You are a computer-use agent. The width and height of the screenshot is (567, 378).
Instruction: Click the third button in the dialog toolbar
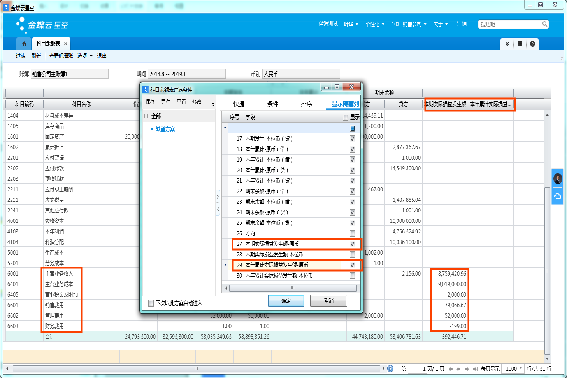(x=181, y=102)
